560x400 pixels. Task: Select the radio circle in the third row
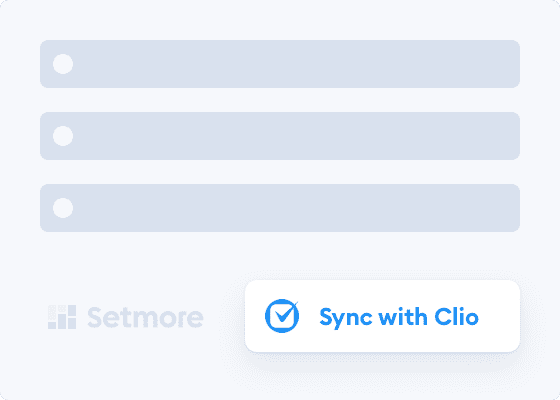pos(63,208)
